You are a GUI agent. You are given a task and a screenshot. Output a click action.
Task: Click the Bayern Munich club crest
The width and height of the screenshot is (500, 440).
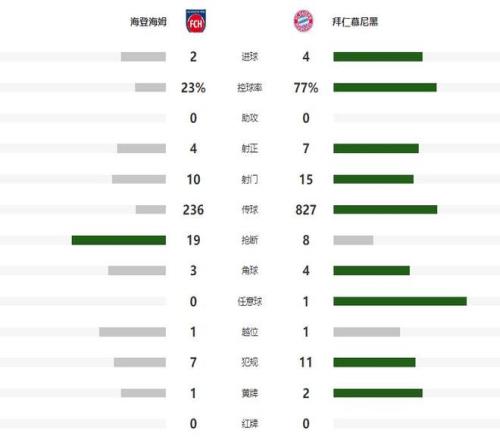pyautogui.click(x=303, y=21)
